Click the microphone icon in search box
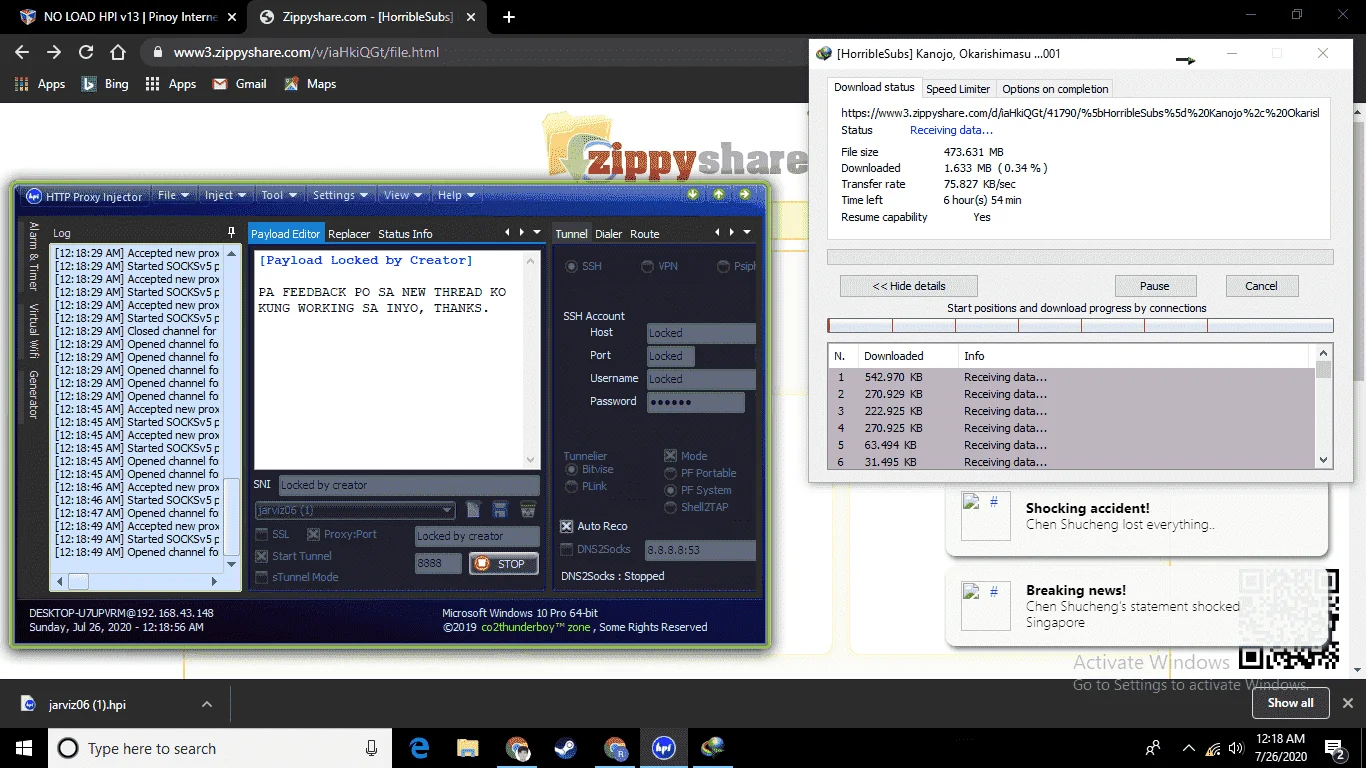The height and width of the screenshot is (768, 1366). [372, 748]
